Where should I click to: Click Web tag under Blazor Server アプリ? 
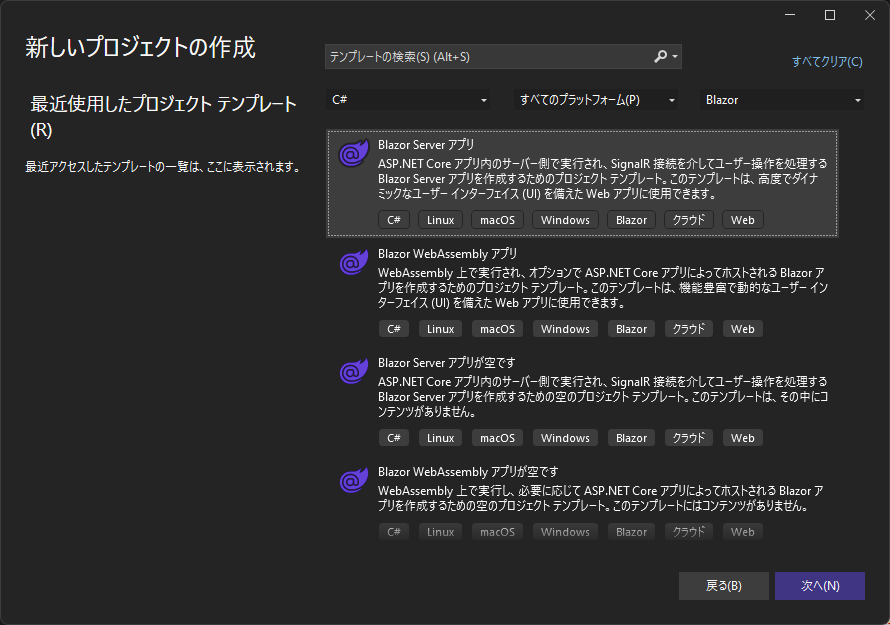(742, 220)
